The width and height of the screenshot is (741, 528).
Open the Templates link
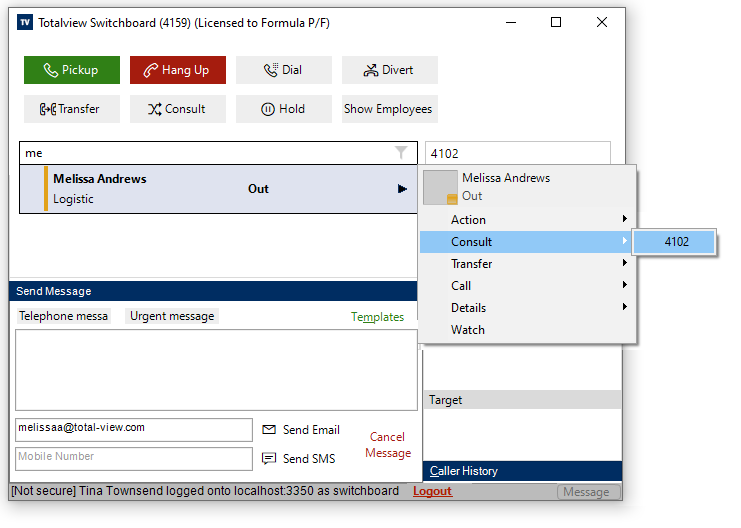[377, 317]
